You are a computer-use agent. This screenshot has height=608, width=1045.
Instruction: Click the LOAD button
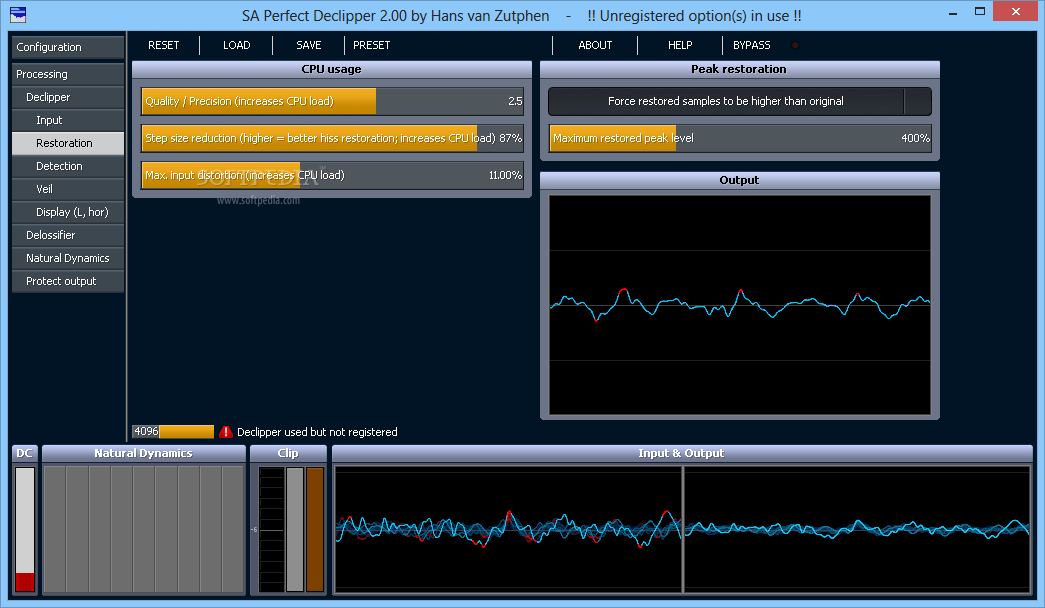click(237, 45)
